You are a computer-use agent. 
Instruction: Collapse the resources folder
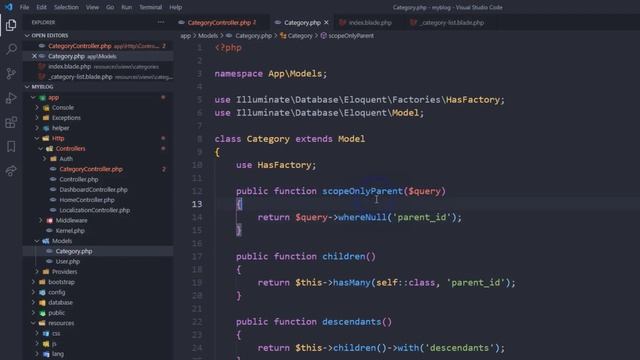(33, 323)
